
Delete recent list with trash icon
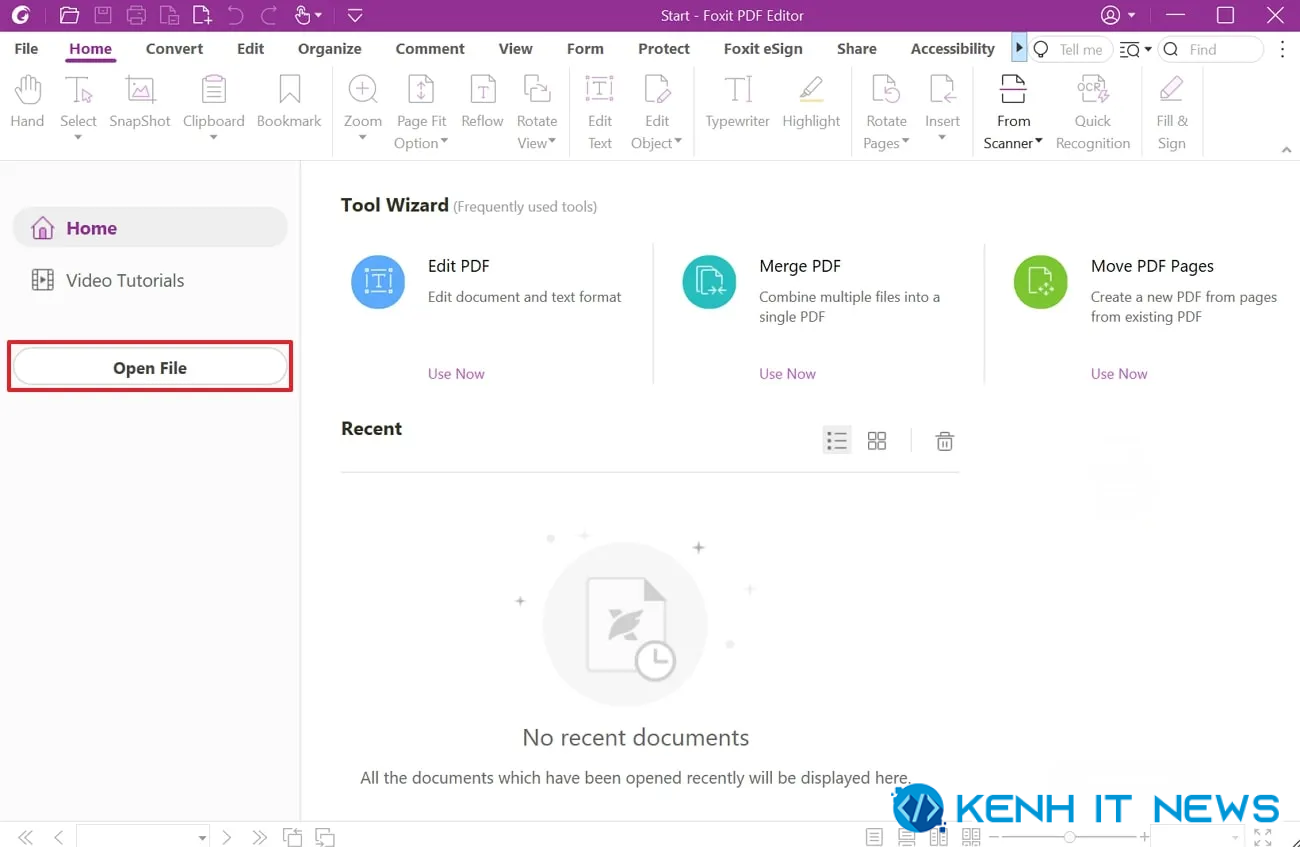(944, 441)
